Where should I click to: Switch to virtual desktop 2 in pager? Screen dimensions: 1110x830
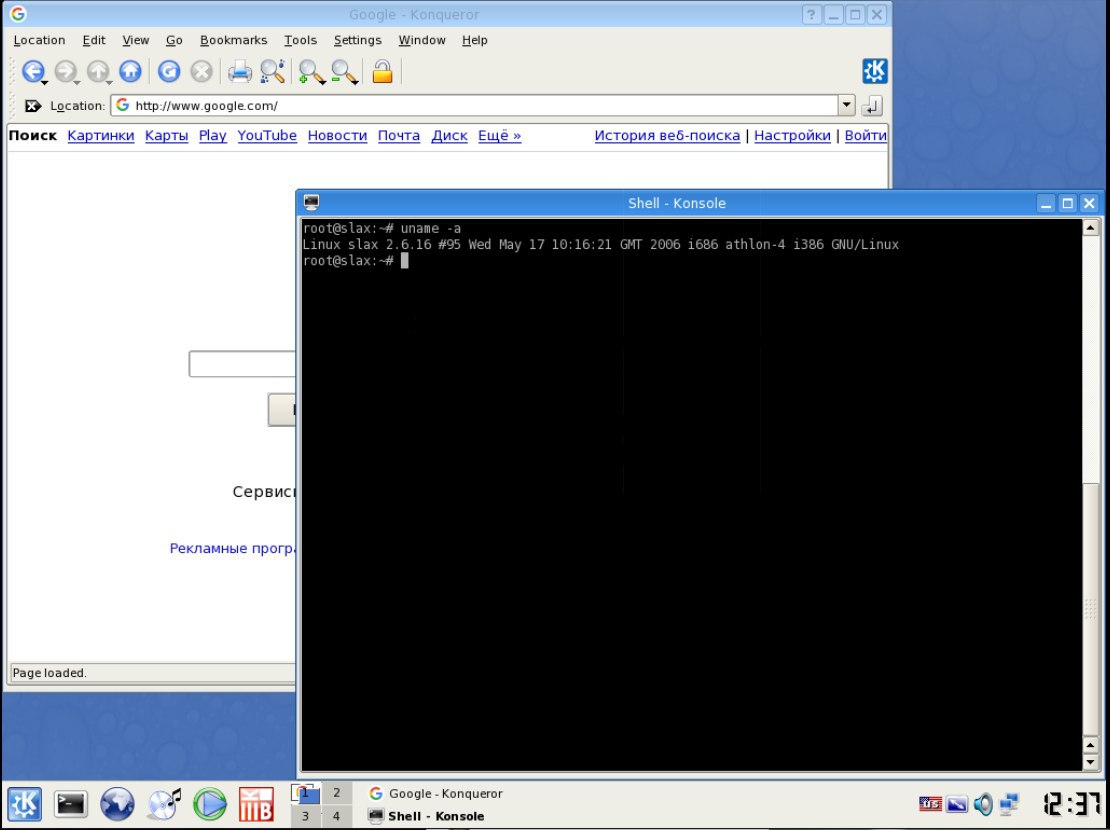pos(337,792)
